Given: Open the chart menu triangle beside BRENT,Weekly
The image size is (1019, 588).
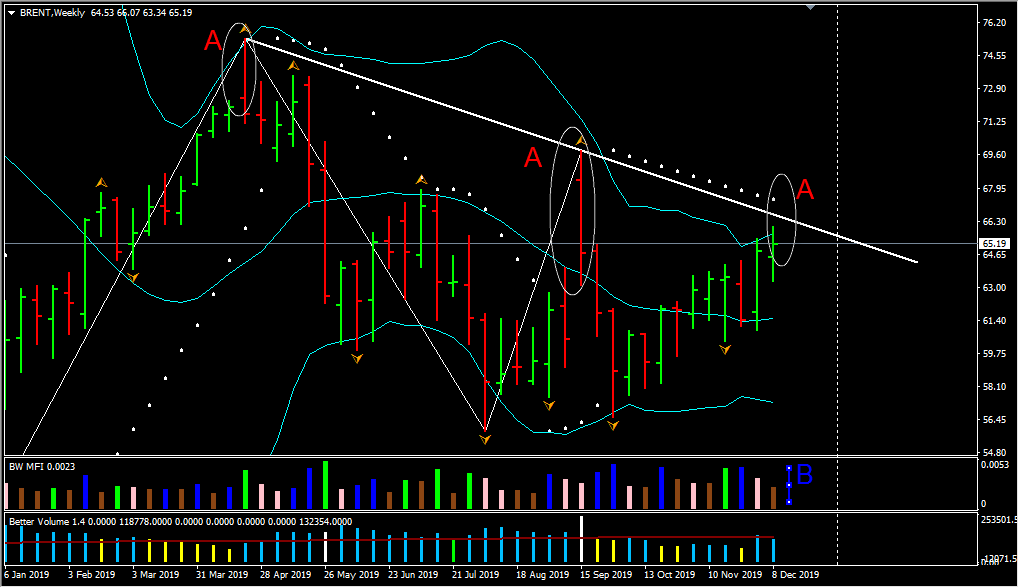Looking at the screenshot, I should click(11, 12).
